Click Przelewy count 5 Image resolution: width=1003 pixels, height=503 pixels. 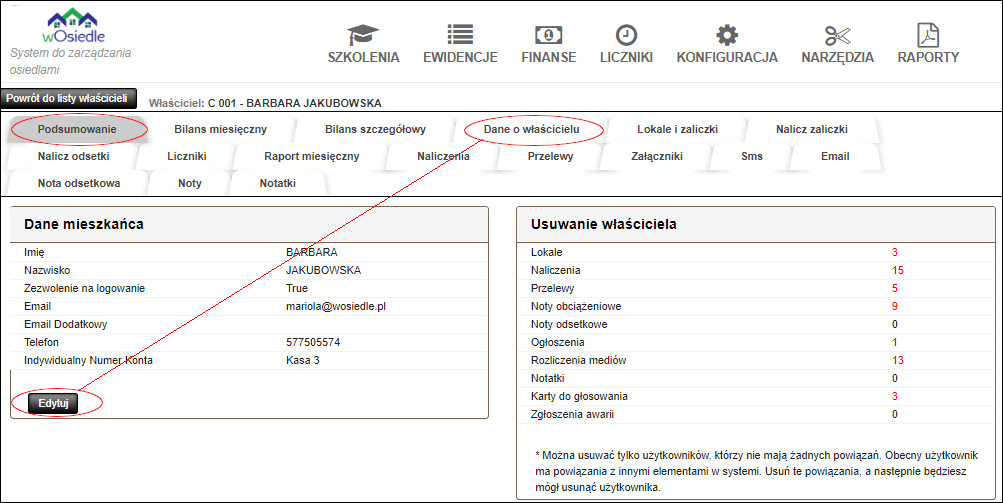point(895,289)
